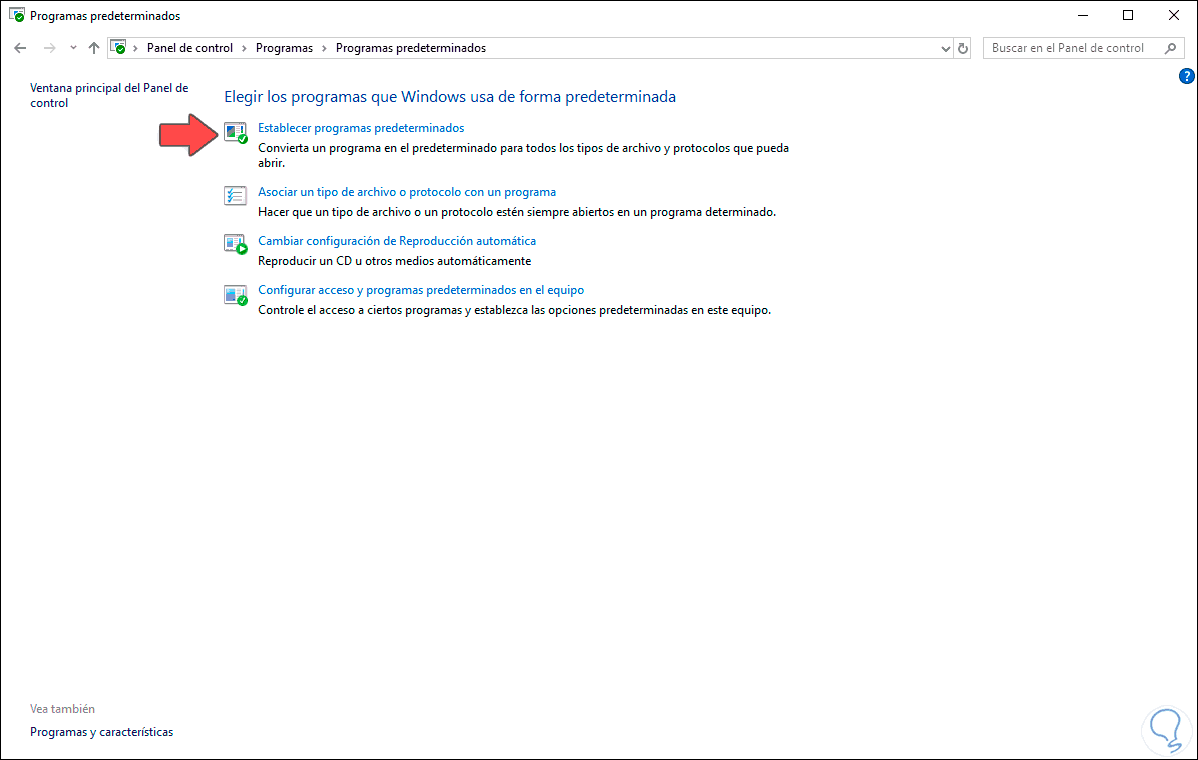Expand the address bar history dropdown

(x=946, y=48)
